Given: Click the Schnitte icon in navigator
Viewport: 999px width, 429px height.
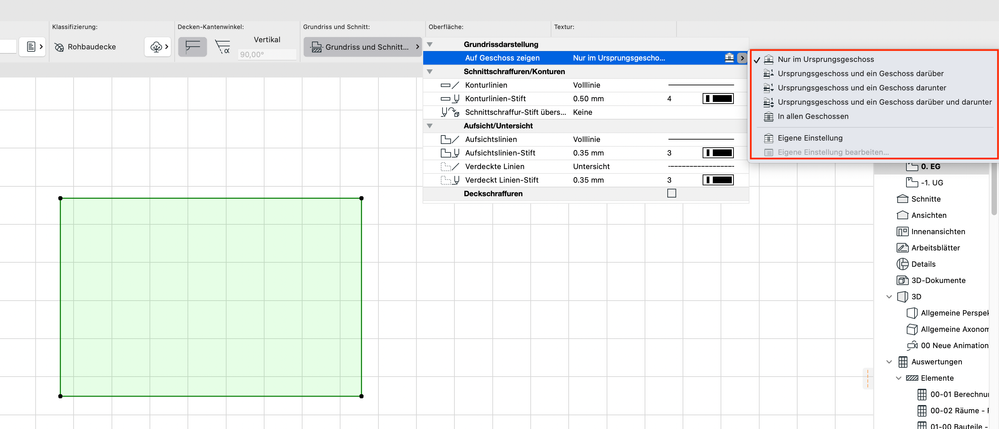Looking at the screenshot, I should coord(901,199).
